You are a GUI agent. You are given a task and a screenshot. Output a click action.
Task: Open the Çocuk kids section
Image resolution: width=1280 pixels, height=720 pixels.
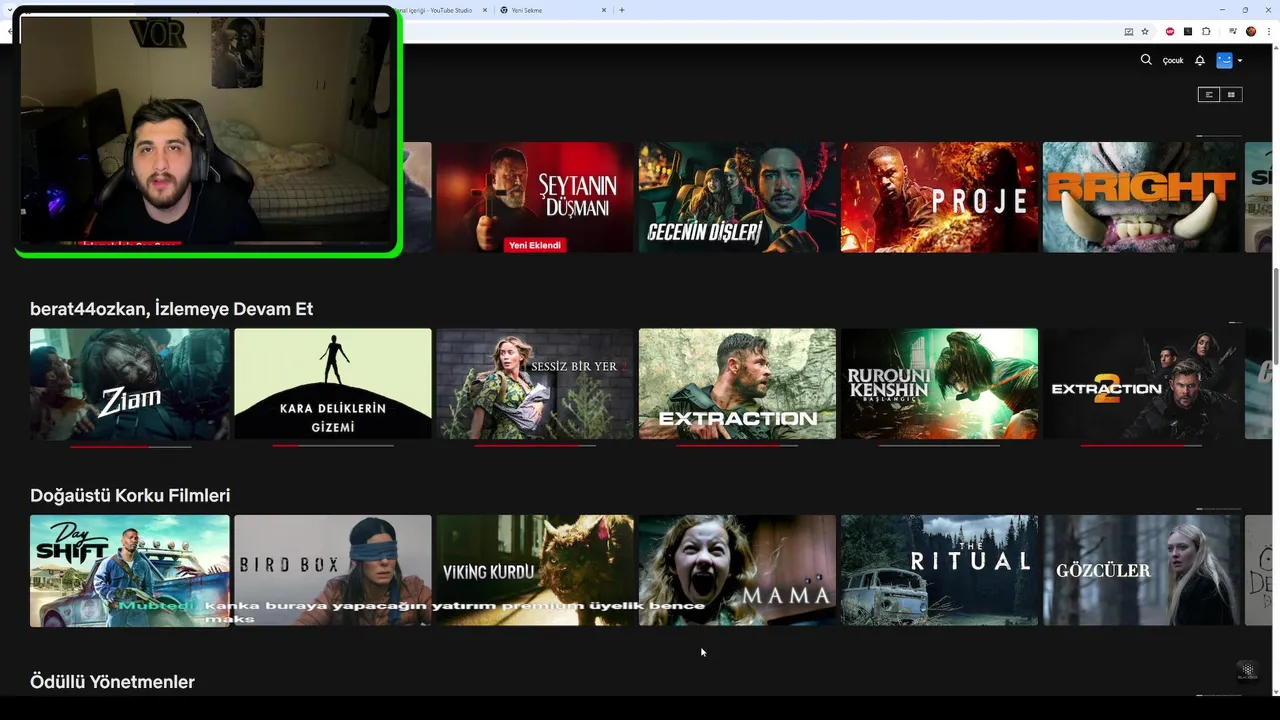pyautogui.click(x=1173, y=61)
